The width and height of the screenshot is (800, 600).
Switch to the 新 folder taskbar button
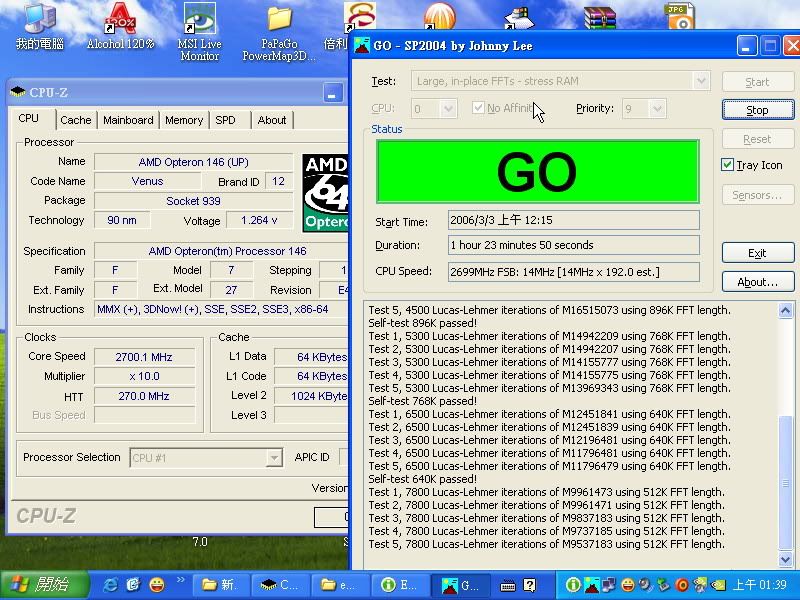click(221, 585)
